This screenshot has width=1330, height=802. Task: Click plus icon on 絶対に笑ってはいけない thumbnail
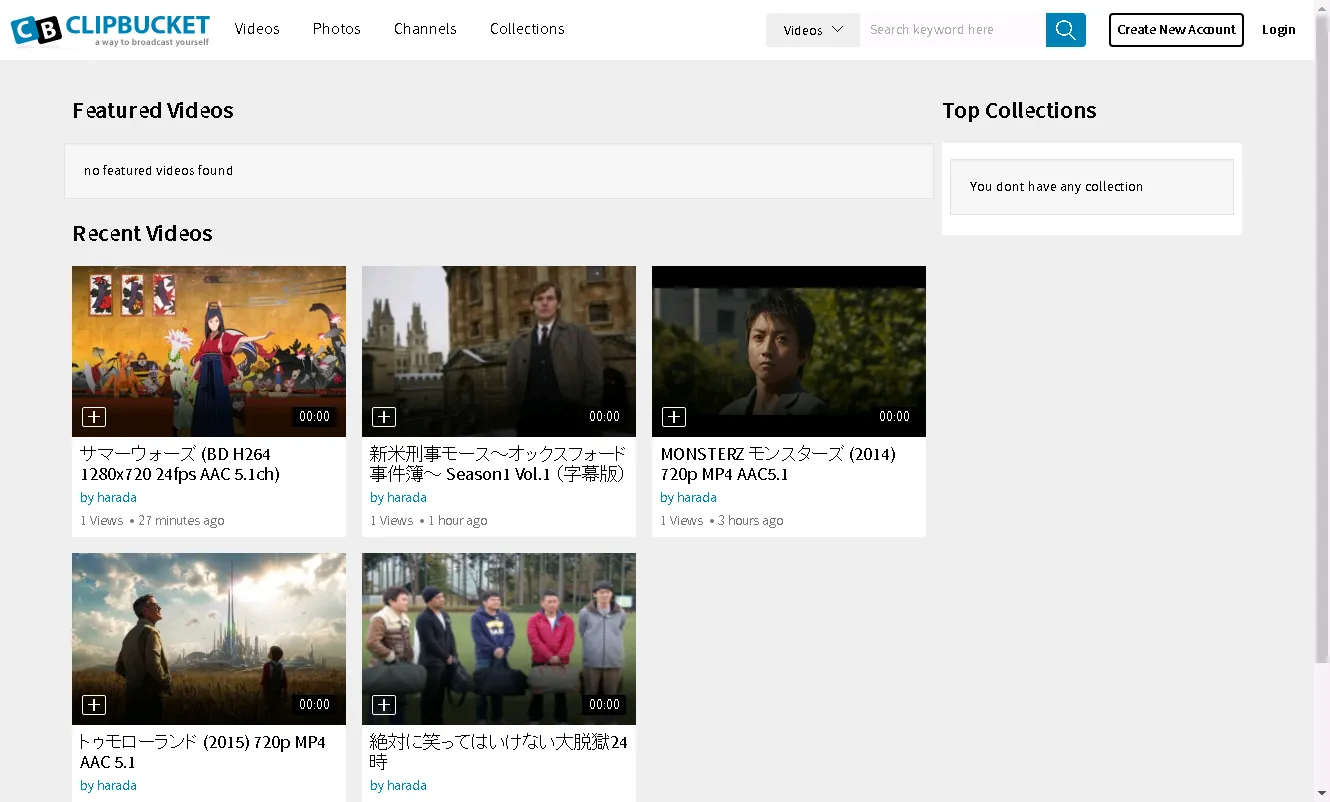point(384,705)
